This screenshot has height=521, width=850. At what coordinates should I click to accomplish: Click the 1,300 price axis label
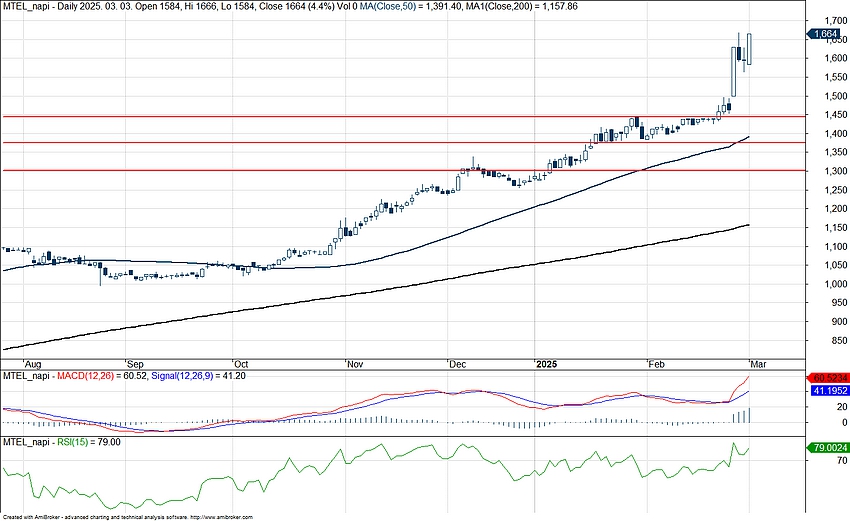835,171
